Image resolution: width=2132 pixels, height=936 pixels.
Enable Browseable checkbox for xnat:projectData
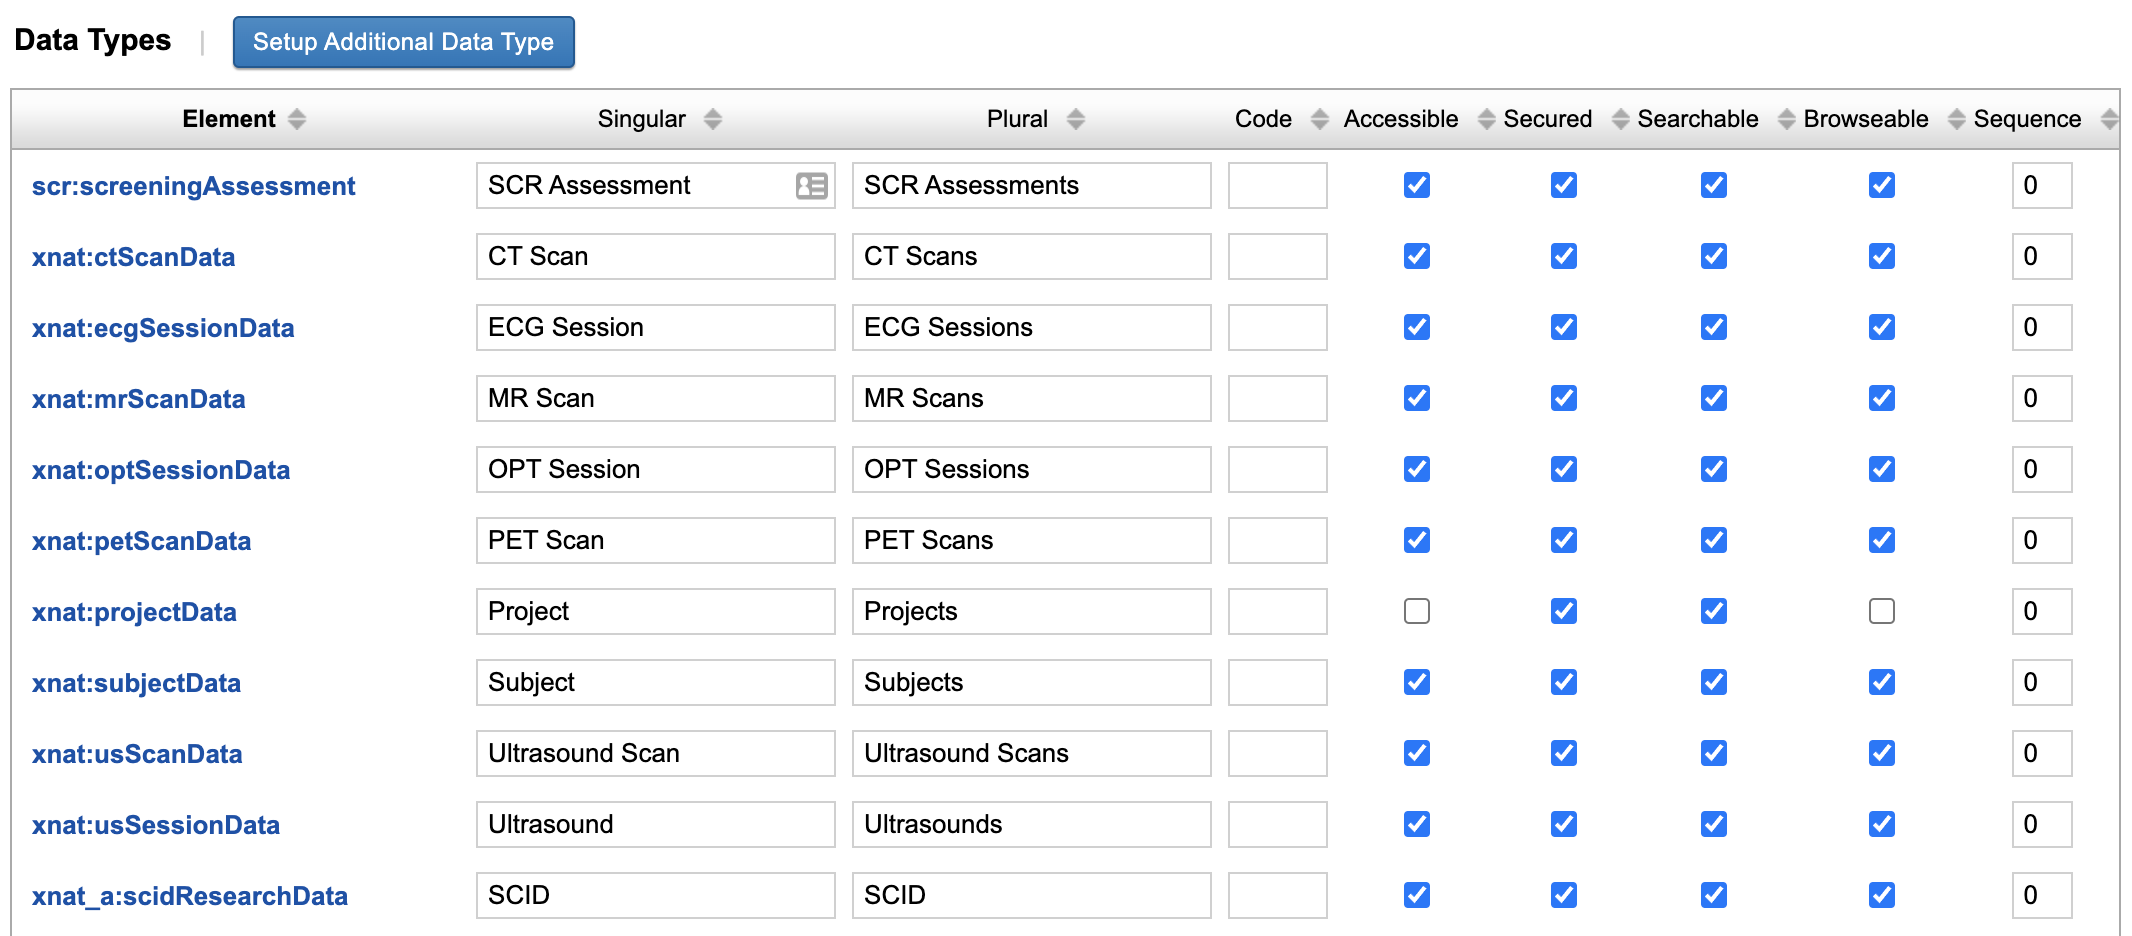click(x=1882, y=611)
